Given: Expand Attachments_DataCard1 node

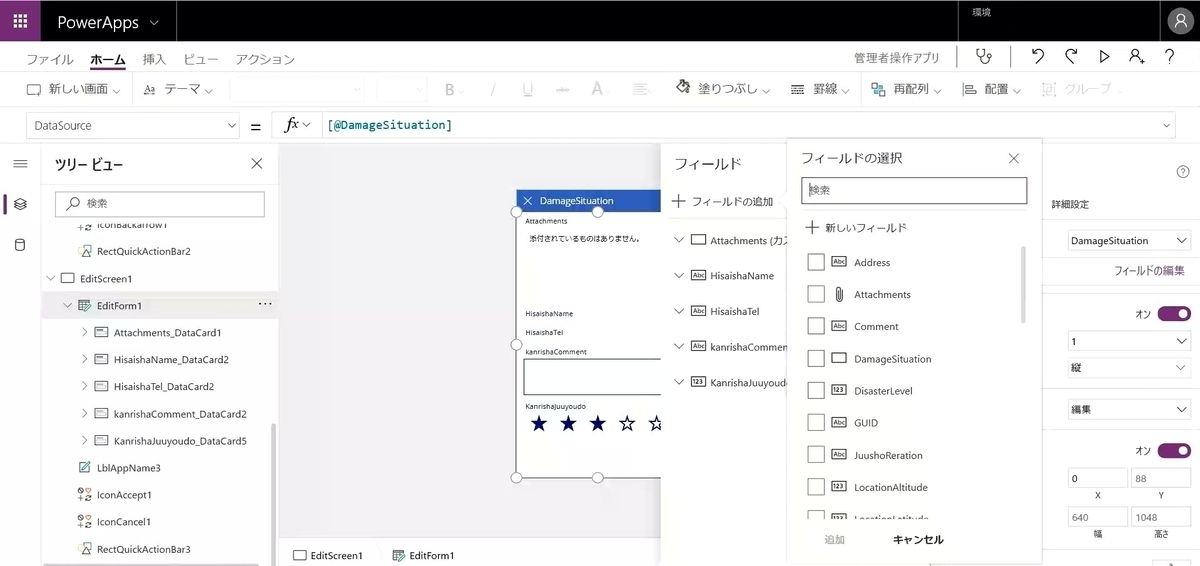Looking at the screenshot, I should [x=85, y=332].
